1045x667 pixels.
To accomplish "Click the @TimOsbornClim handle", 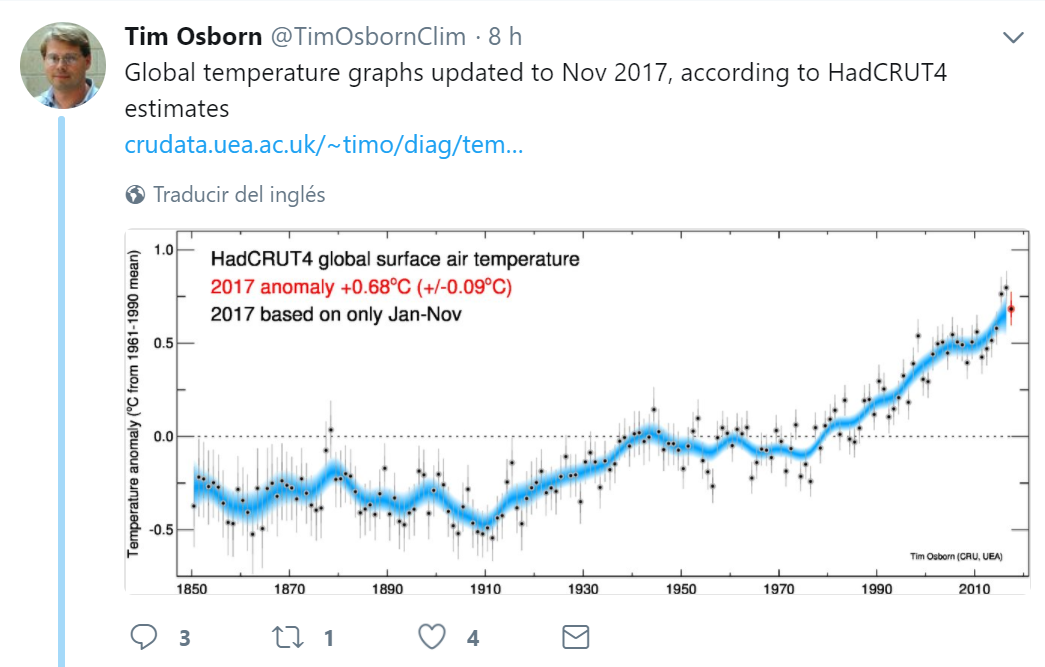I will tap(368, 37).
